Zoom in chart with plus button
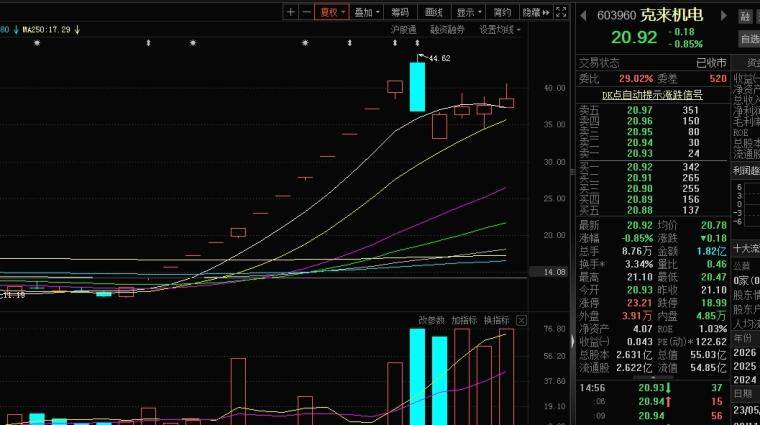The width and height of the screenshot is (760, 425). coord(290,12)
